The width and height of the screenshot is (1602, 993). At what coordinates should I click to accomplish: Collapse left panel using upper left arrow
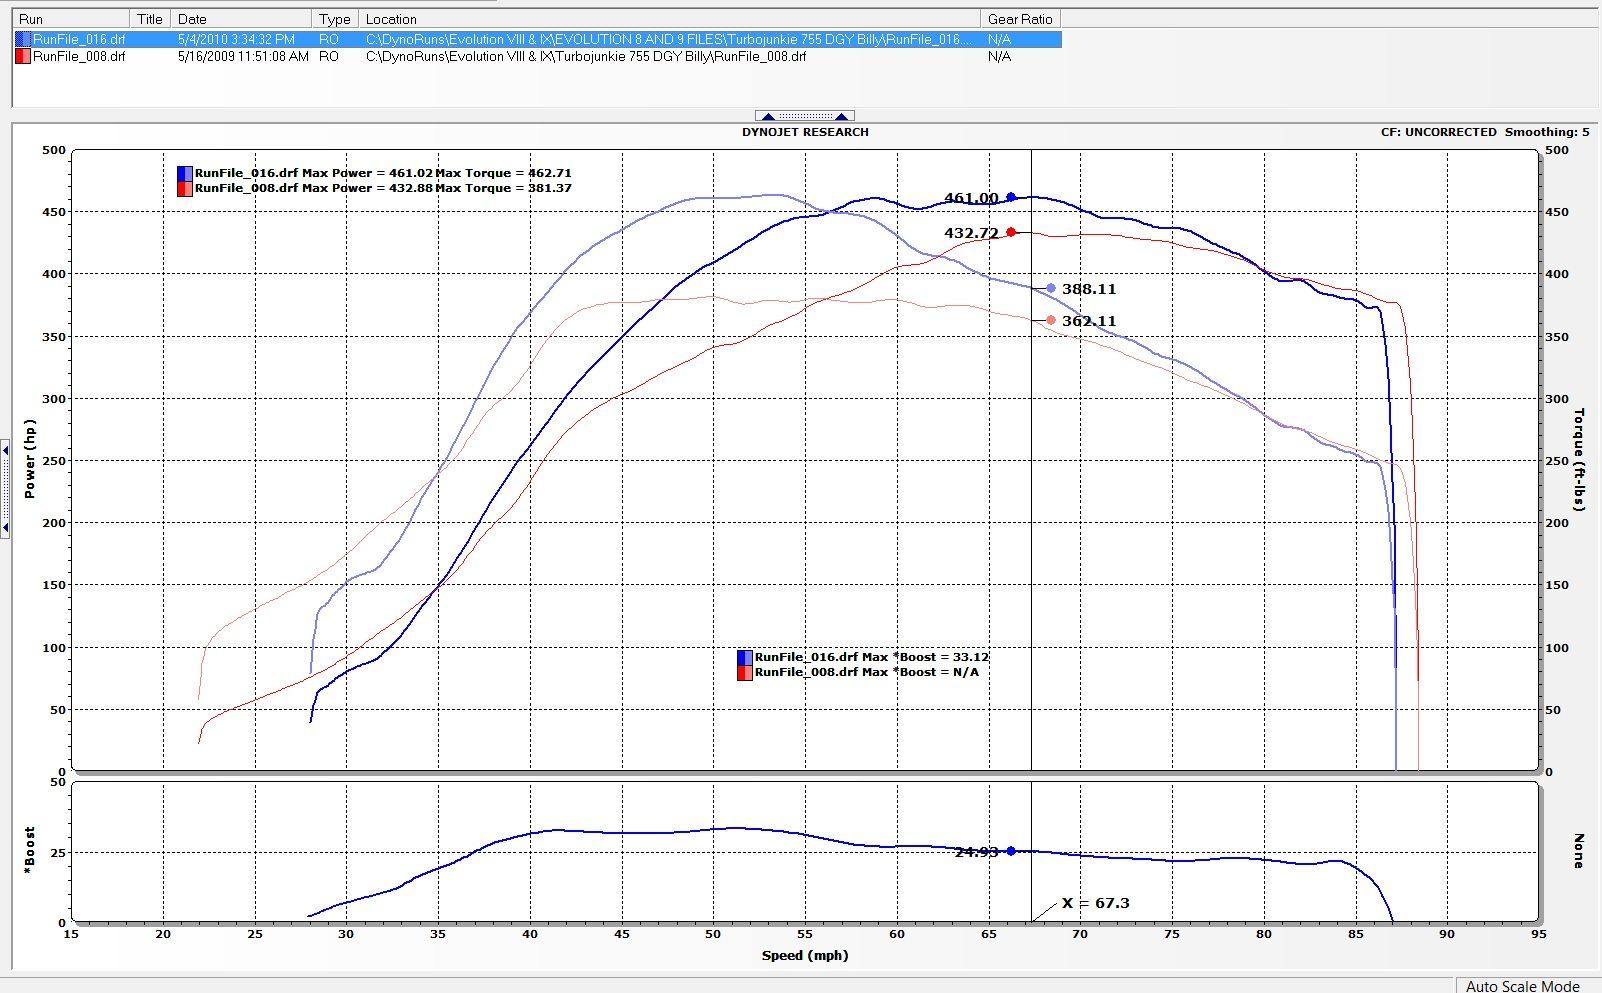click(x=5, y=452)
